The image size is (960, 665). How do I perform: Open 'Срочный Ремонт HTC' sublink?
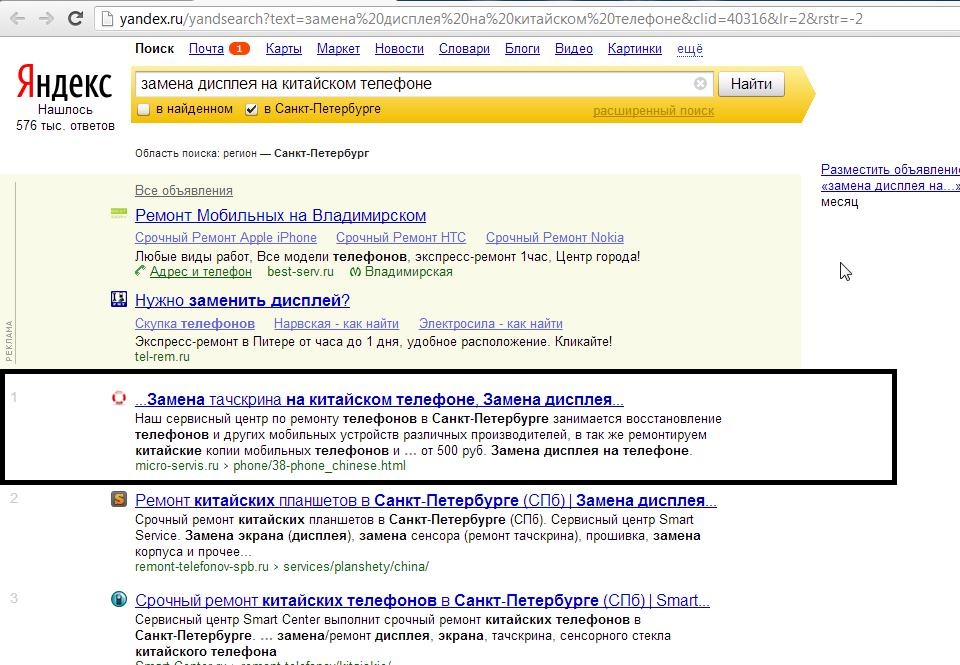click(401, 238)
